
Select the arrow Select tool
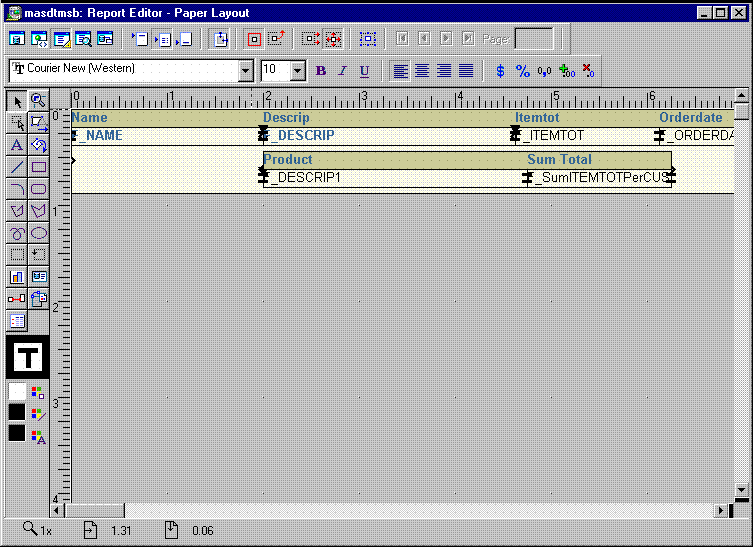tap(17, 101)
